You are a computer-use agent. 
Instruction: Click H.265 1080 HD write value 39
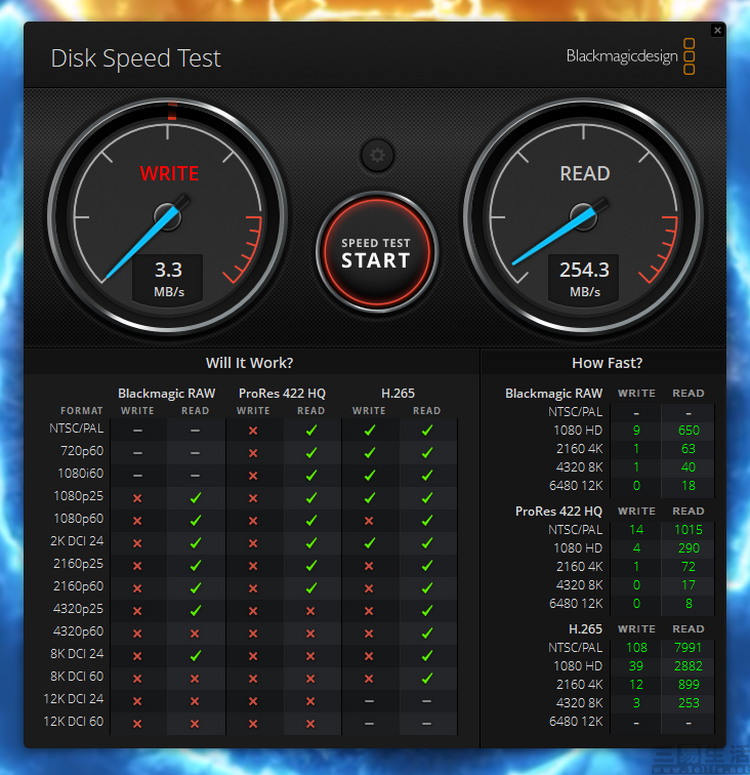[636, 666]
